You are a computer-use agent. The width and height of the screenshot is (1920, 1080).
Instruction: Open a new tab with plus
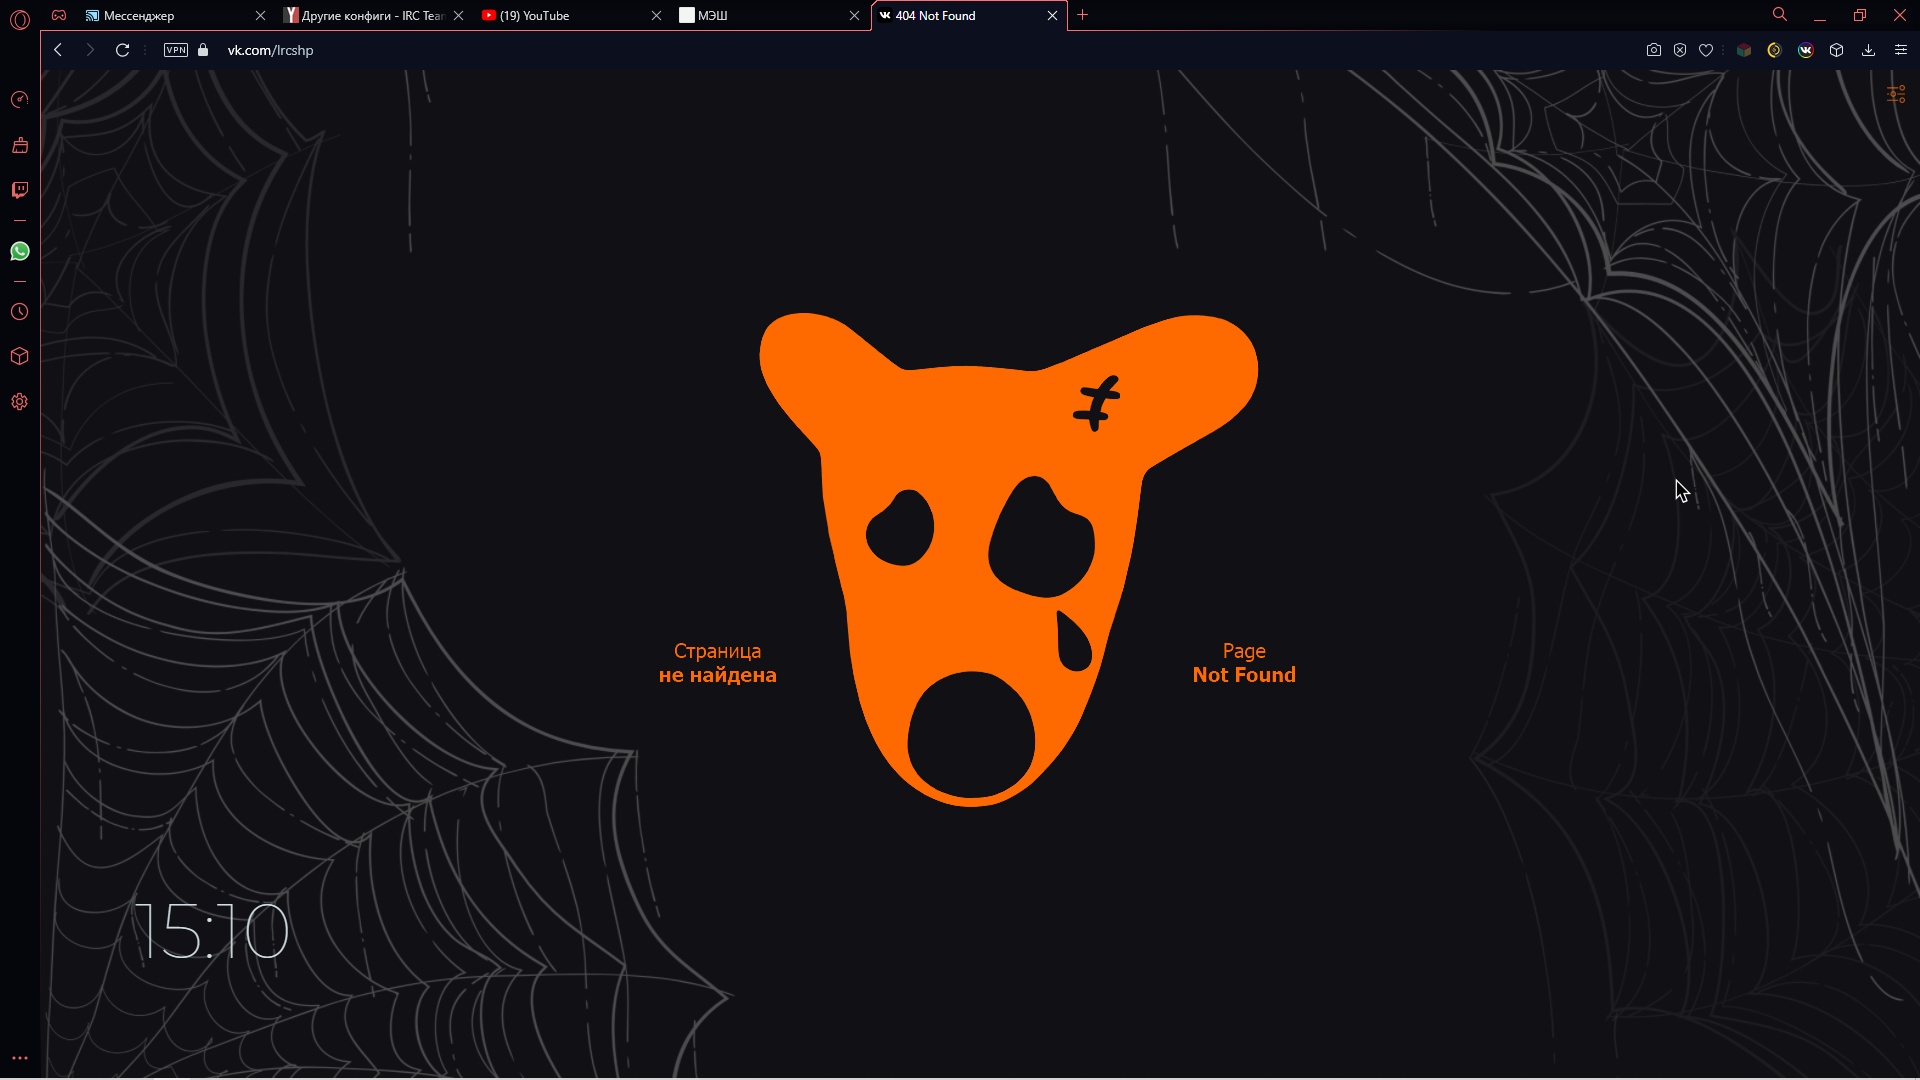click(x=1083, y=15)
